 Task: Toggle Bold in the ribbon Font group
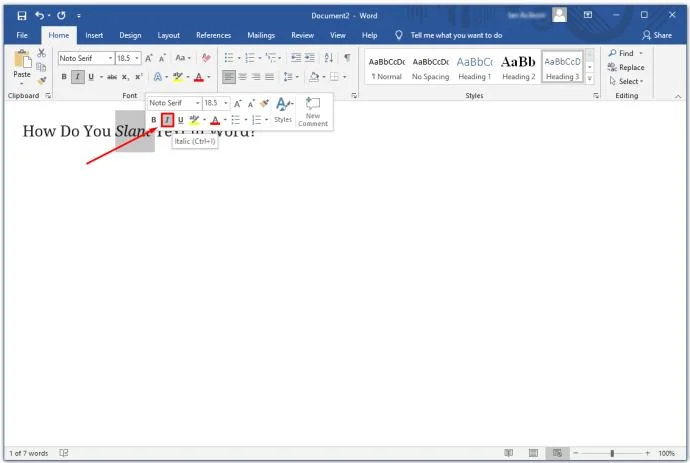click(x=64, y=77)
